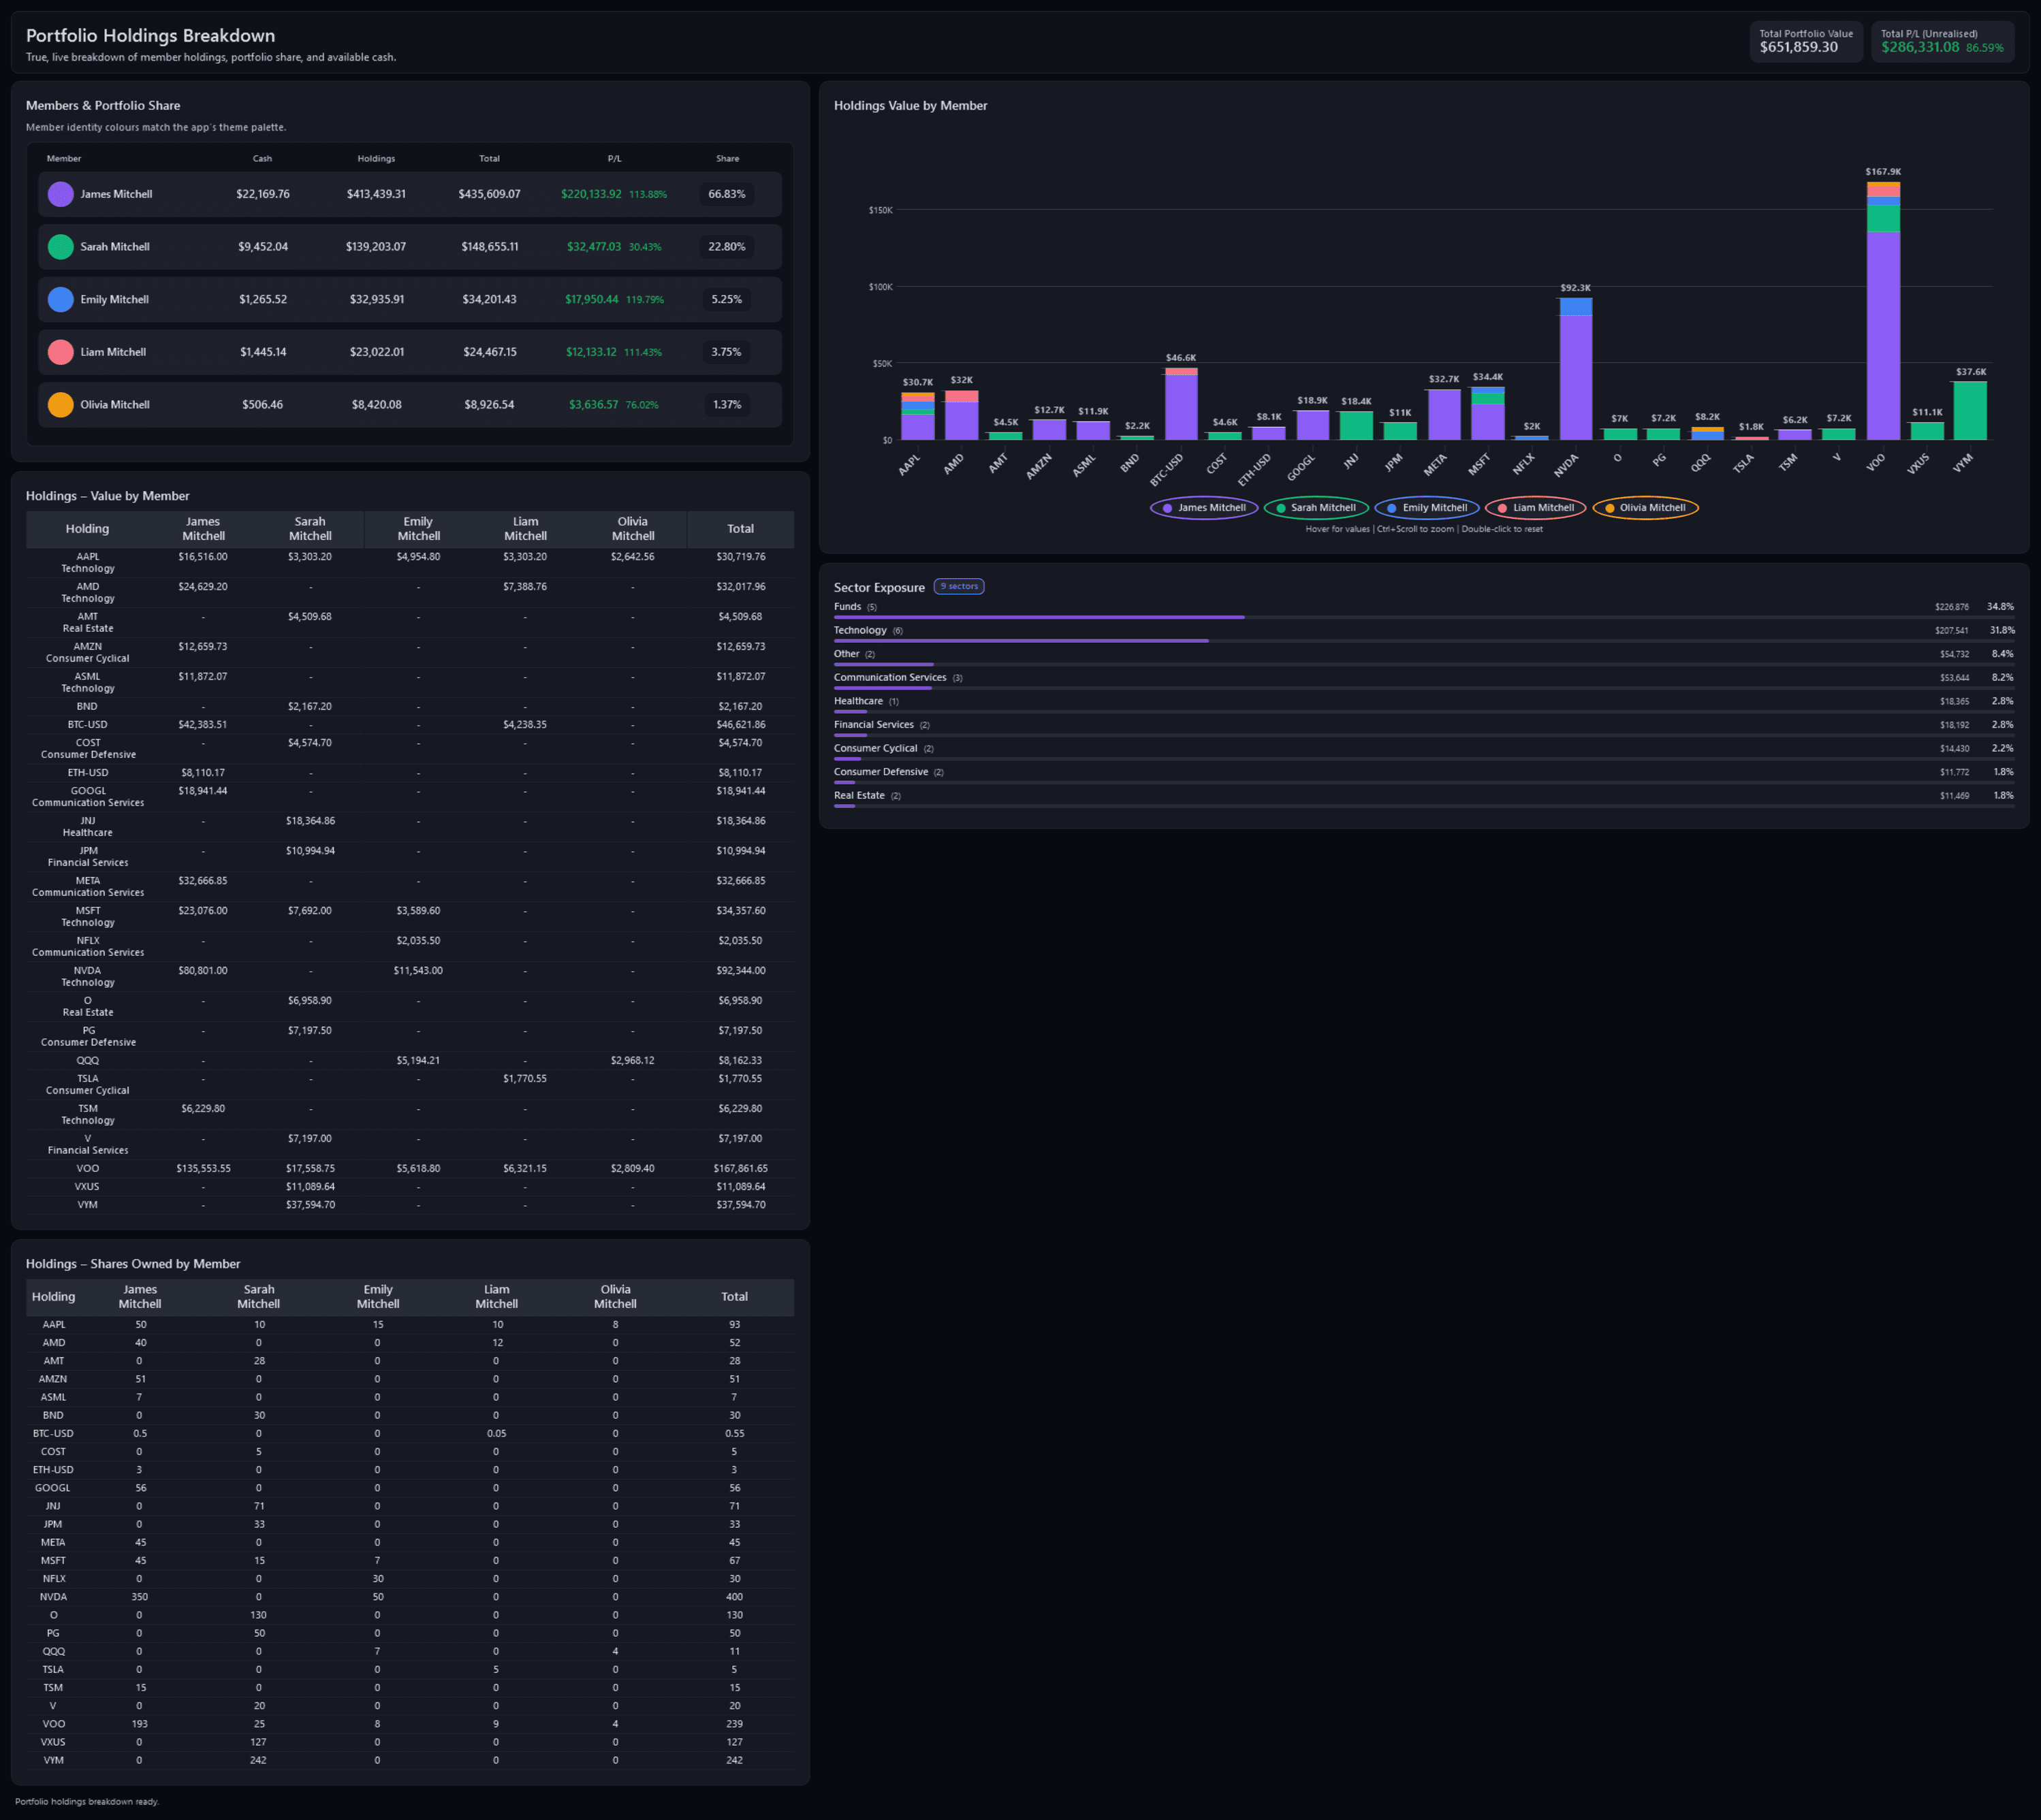Click the Total P/L (Unrealised) card
Image resolution: width=2041 pixels, height=1820 pixels.
click(1942, 41)
